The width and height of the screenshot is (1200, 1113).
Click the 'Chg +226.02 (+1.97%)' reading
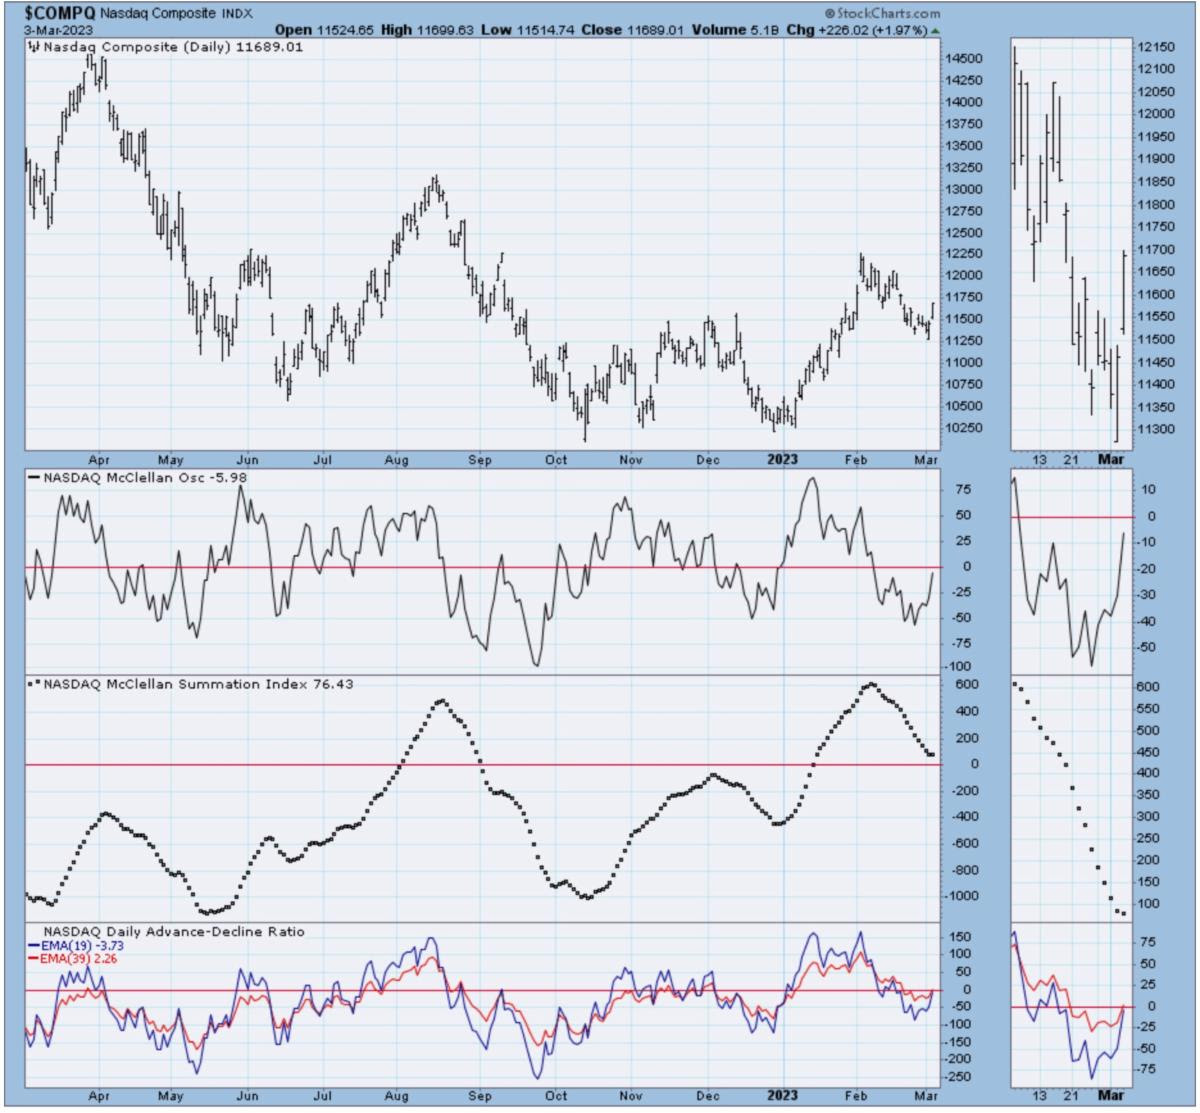pos(856,31)
